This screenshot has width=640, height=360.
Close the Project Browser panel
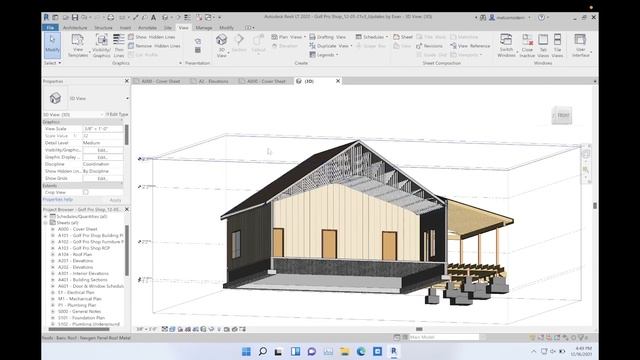(127, 209)
